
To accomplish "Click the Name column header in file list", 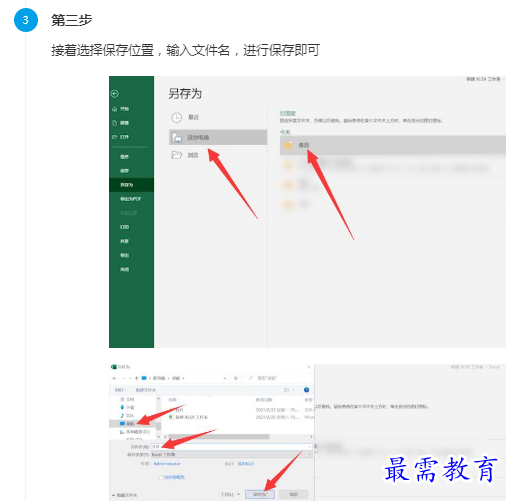I will 172,400.
